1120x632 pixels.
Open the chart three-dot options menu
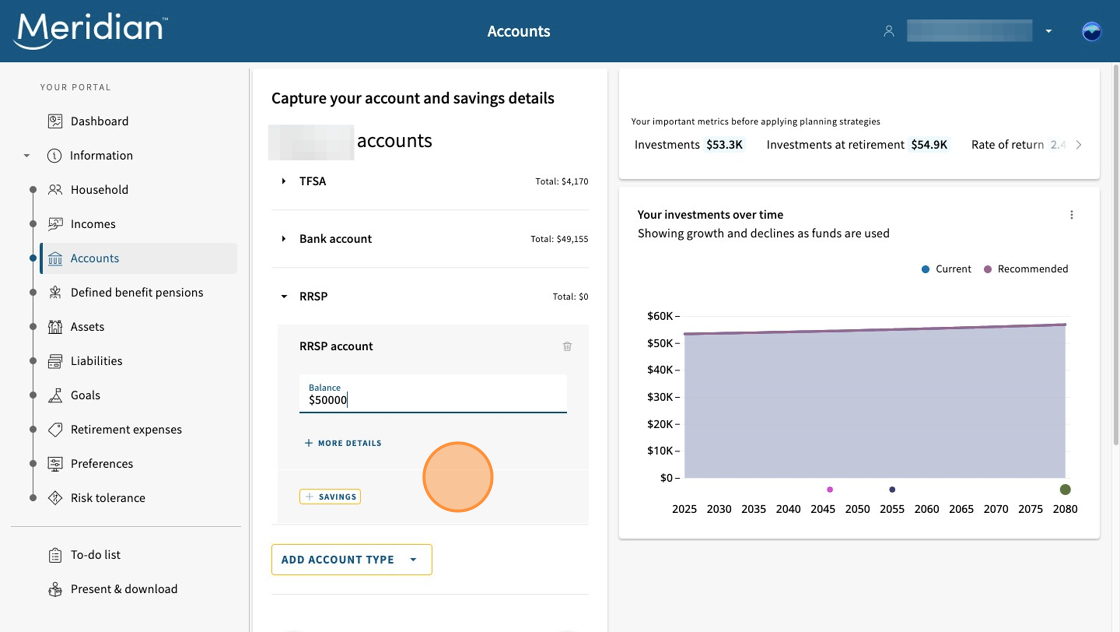tap(1071, 215)
